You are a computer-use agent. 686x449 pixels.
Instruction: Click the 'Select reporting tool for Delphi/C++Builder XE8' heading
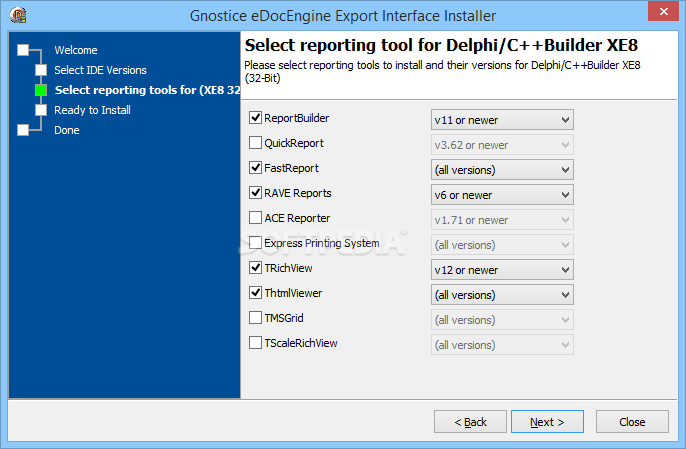click(441, 46)
